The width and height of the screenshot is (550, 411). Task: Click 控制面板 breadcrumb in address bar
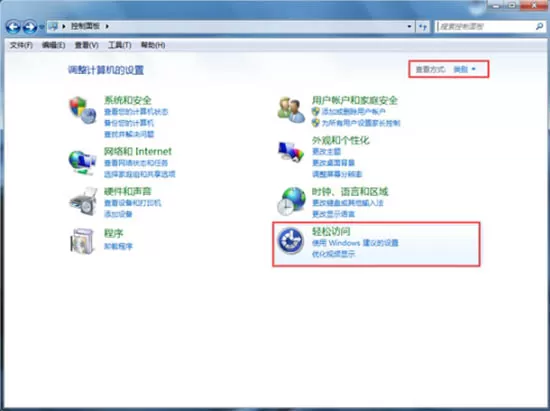coord(86,26)
